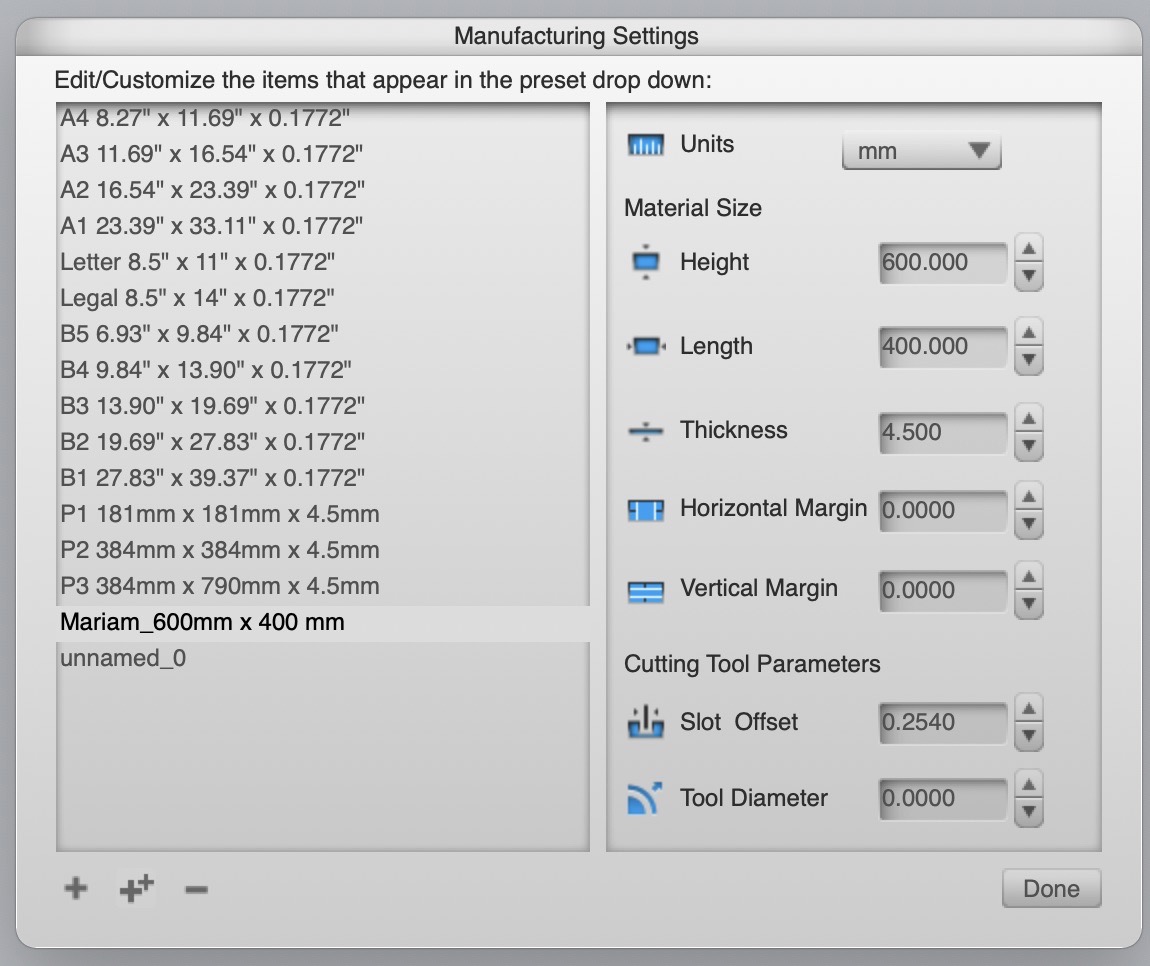Click the Thickness icon

[x=646, y=431]
